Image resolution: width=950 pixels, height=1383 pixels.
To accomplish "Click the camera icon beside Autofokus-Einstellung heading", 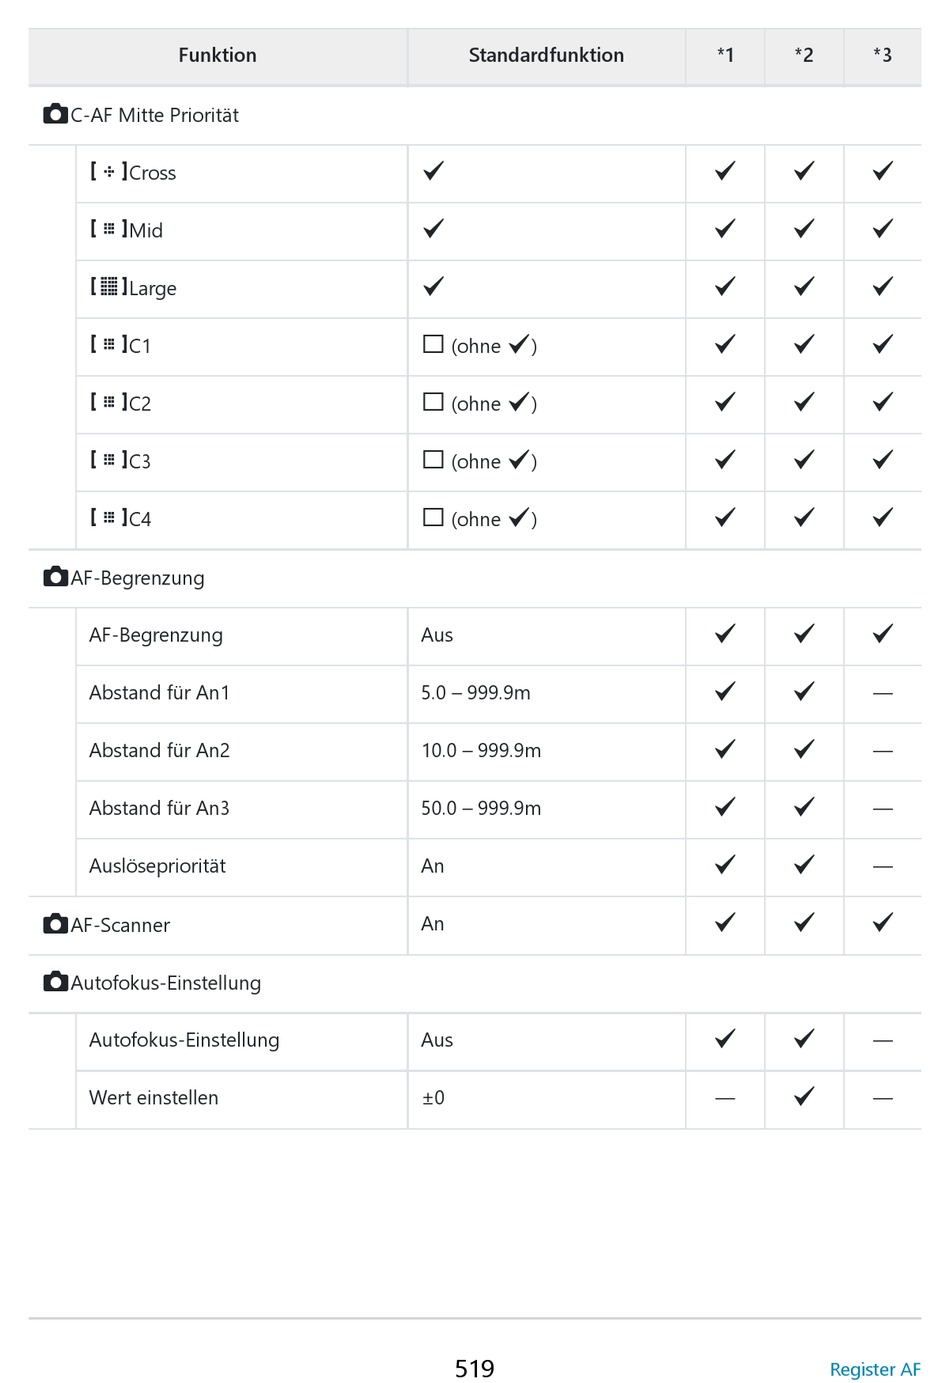I will click(x=56, y=982).
